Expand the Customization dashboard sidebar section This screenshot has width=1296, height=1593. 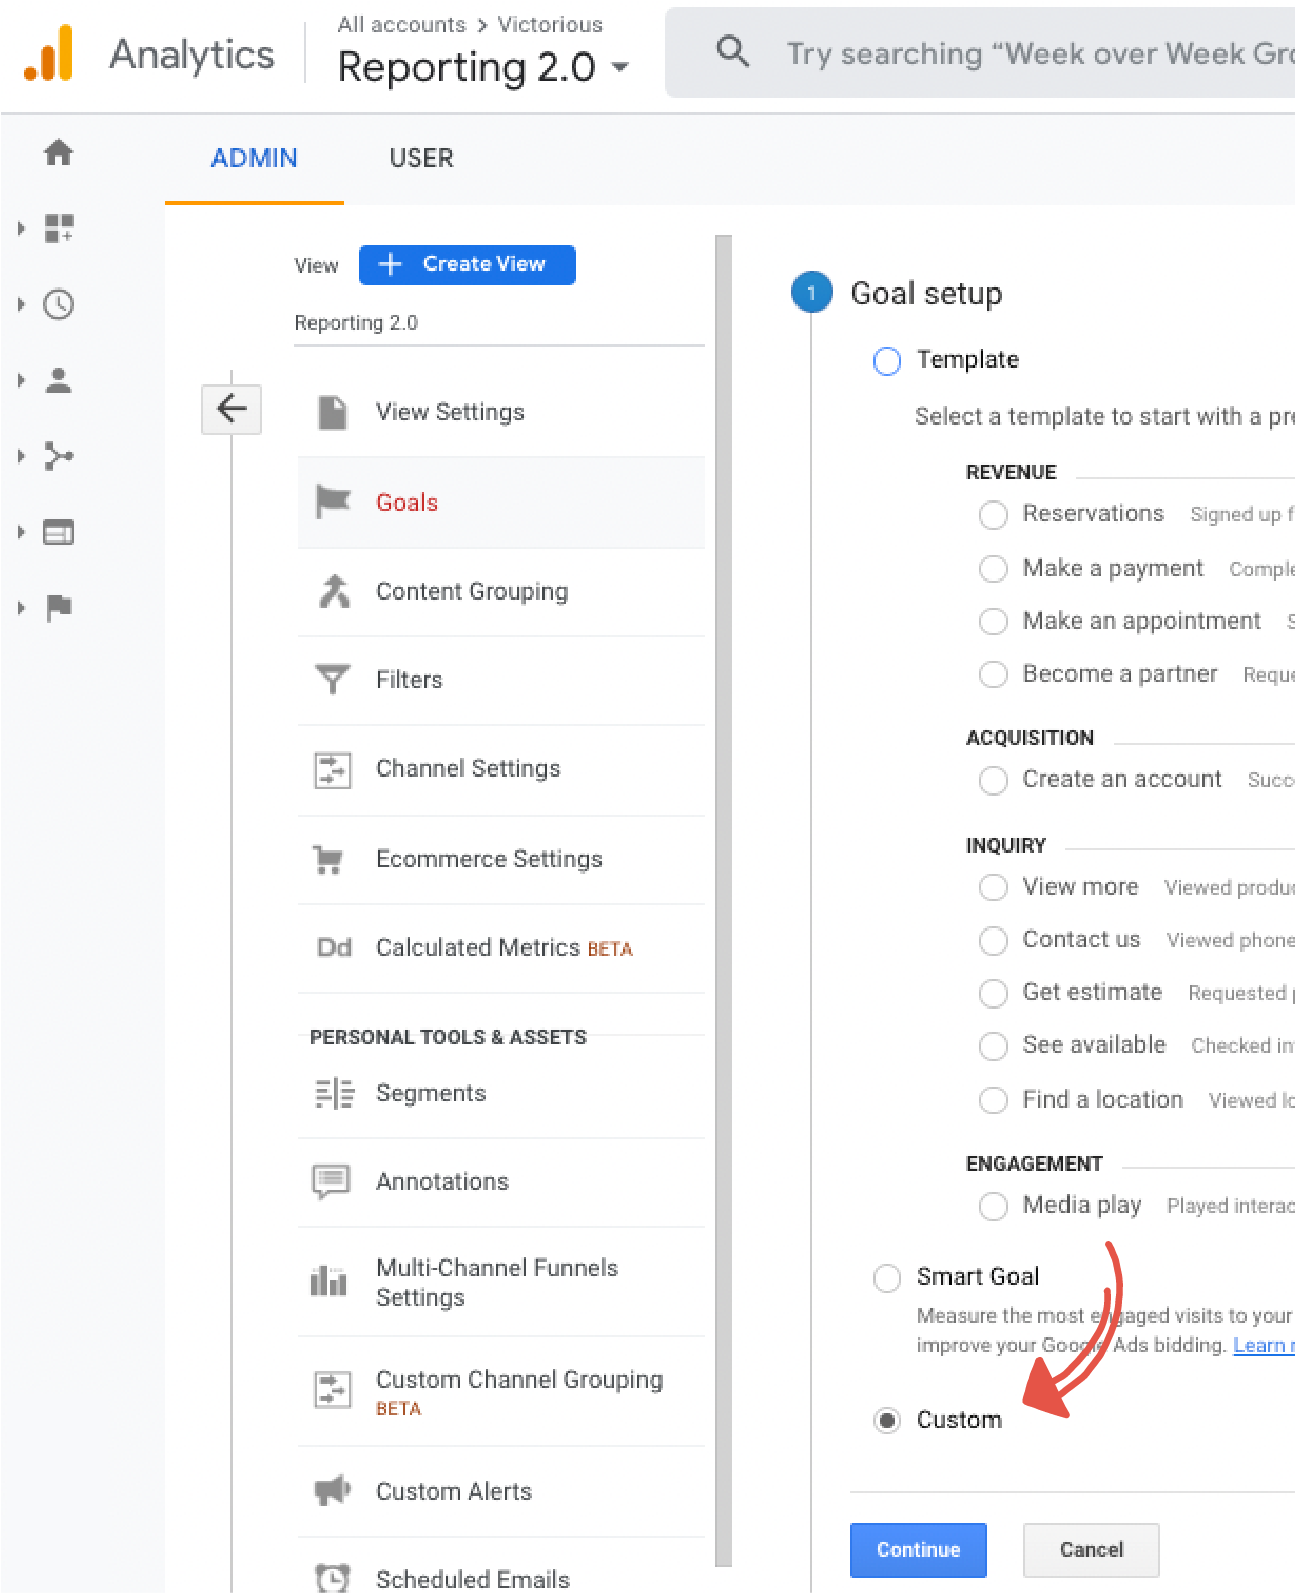pos(21,229)
